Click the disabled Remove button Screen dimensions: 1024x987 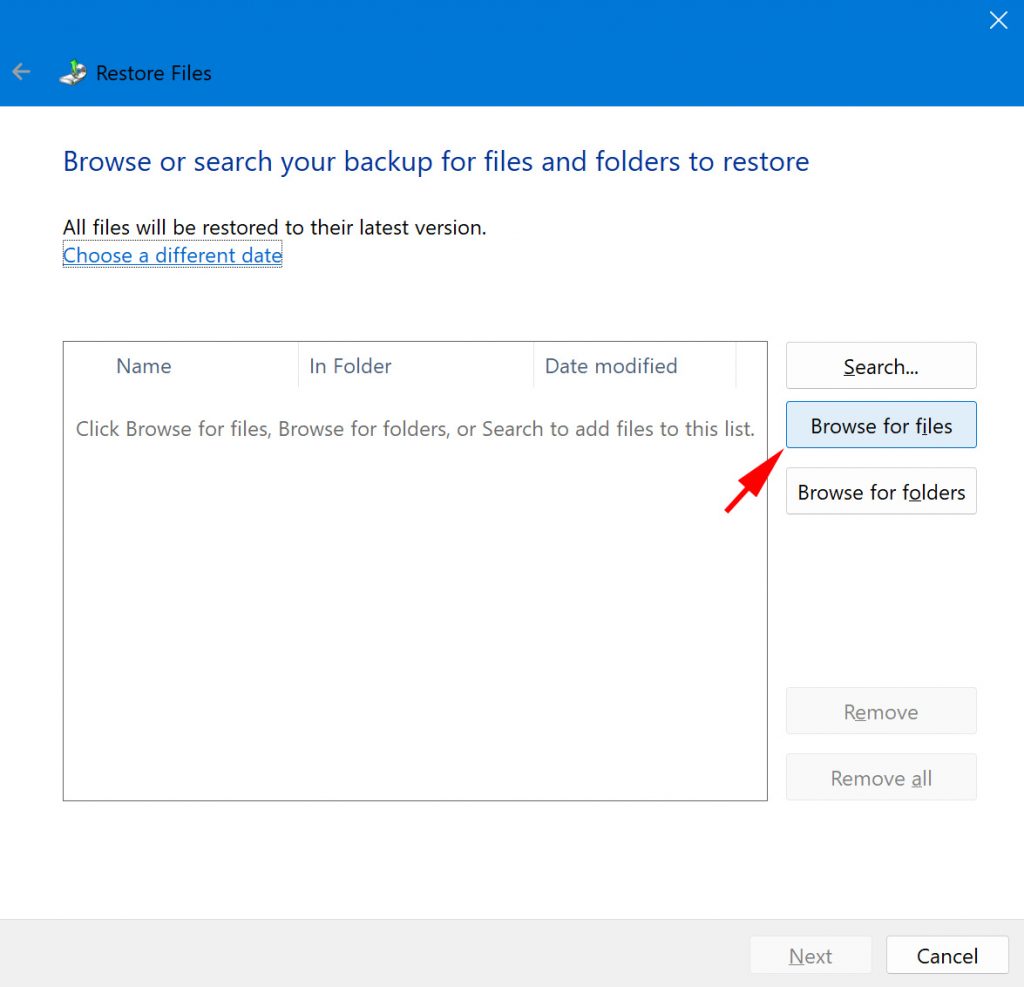(880, 711)
